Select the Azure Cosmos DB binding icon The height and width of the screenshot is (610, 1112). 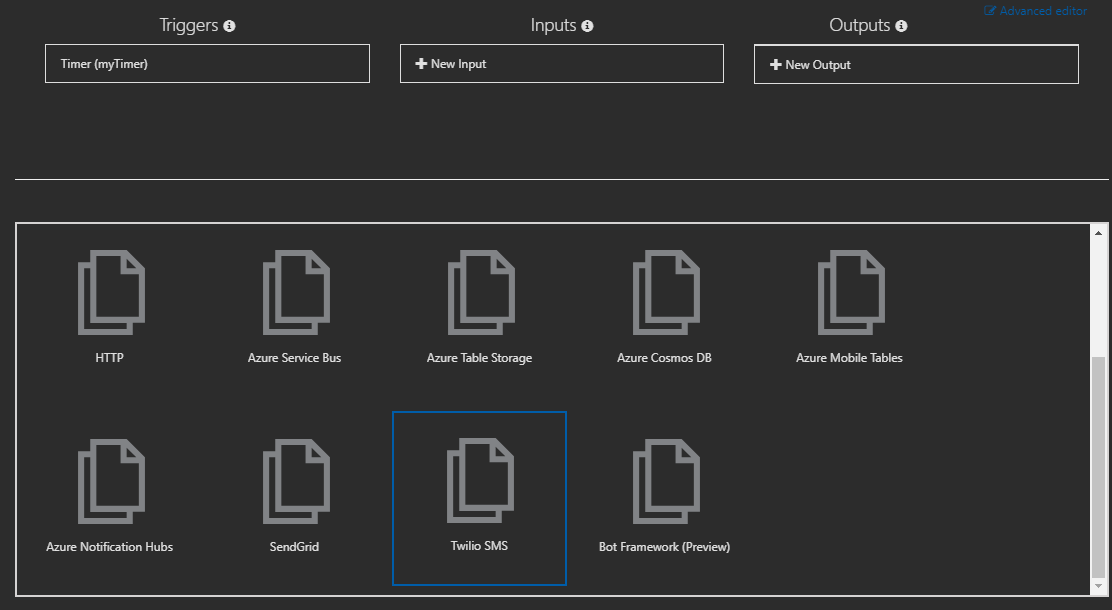(x=667, y=292)
